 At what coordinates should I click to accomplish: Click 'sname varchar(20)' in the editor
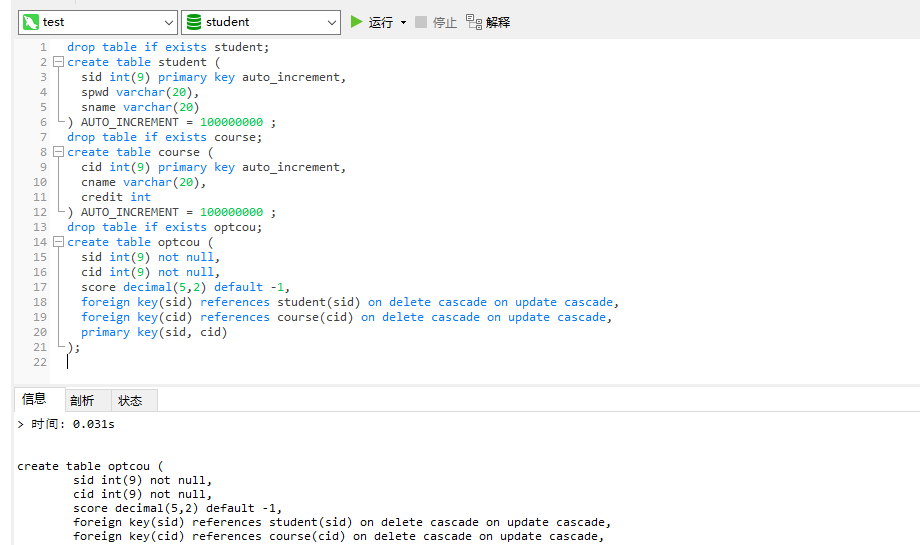pyautogui.click(x=140, y=107)
